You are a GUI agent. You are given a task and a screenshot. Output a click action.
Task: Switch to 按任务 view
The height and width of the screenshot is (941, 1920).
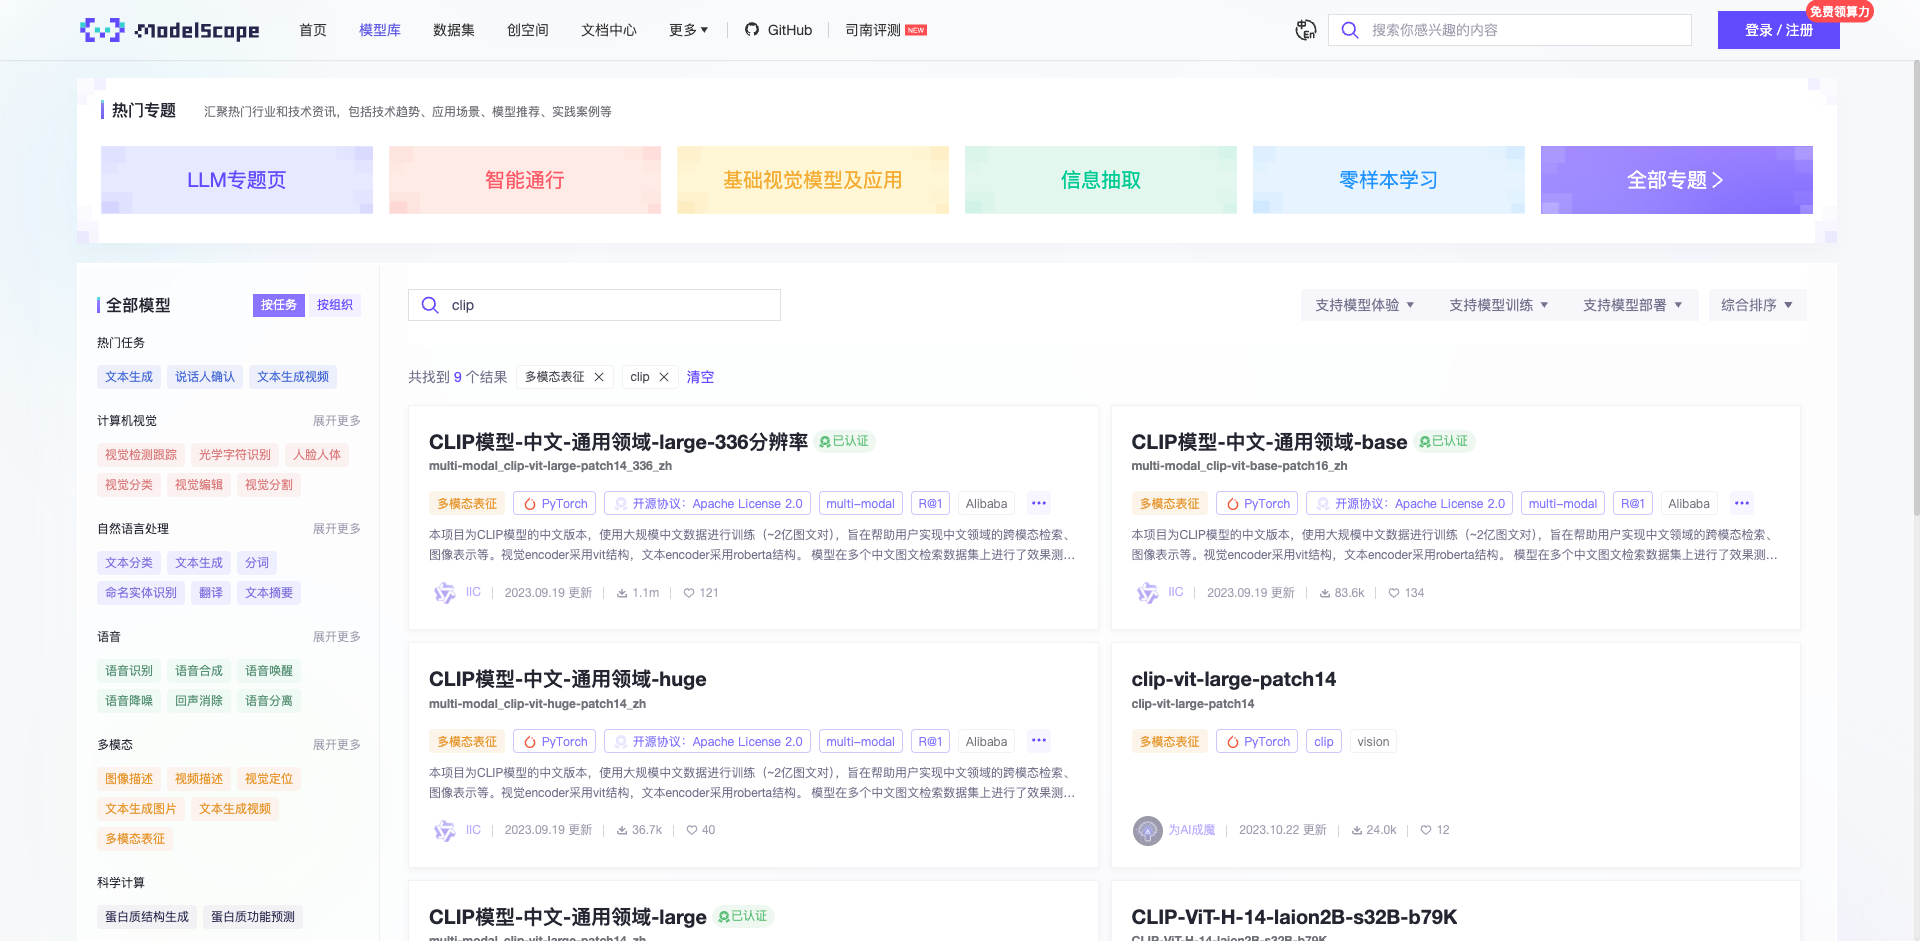pyautogui.click(x=279, y=305)
